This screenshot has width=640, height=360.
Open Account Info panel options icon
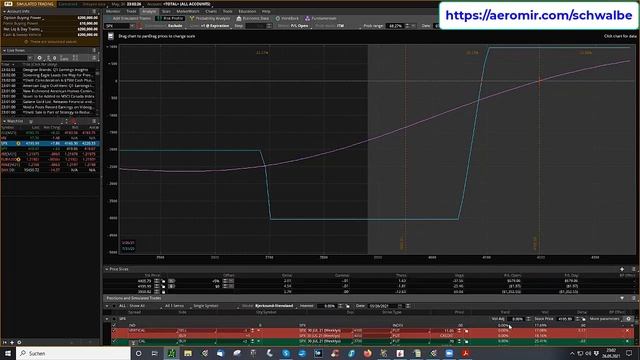94,11
